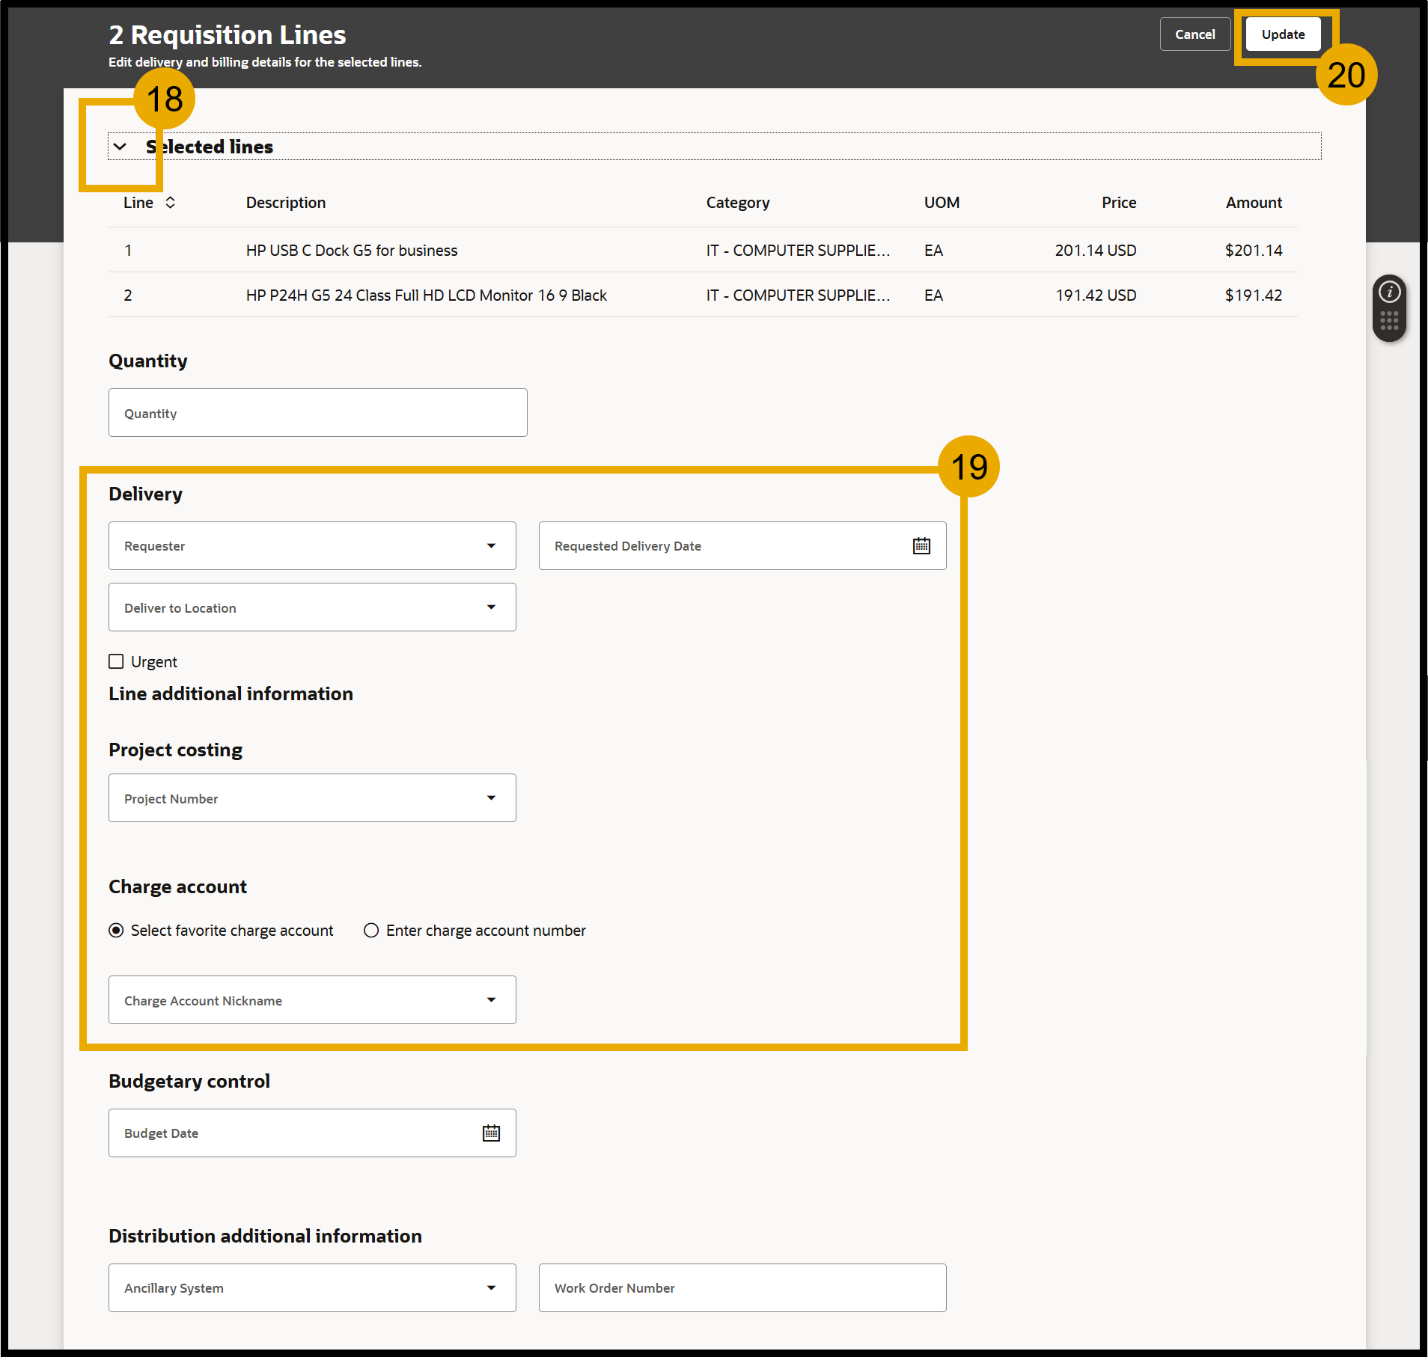Collapse the Selected lines section

click(x=120, y=146)
